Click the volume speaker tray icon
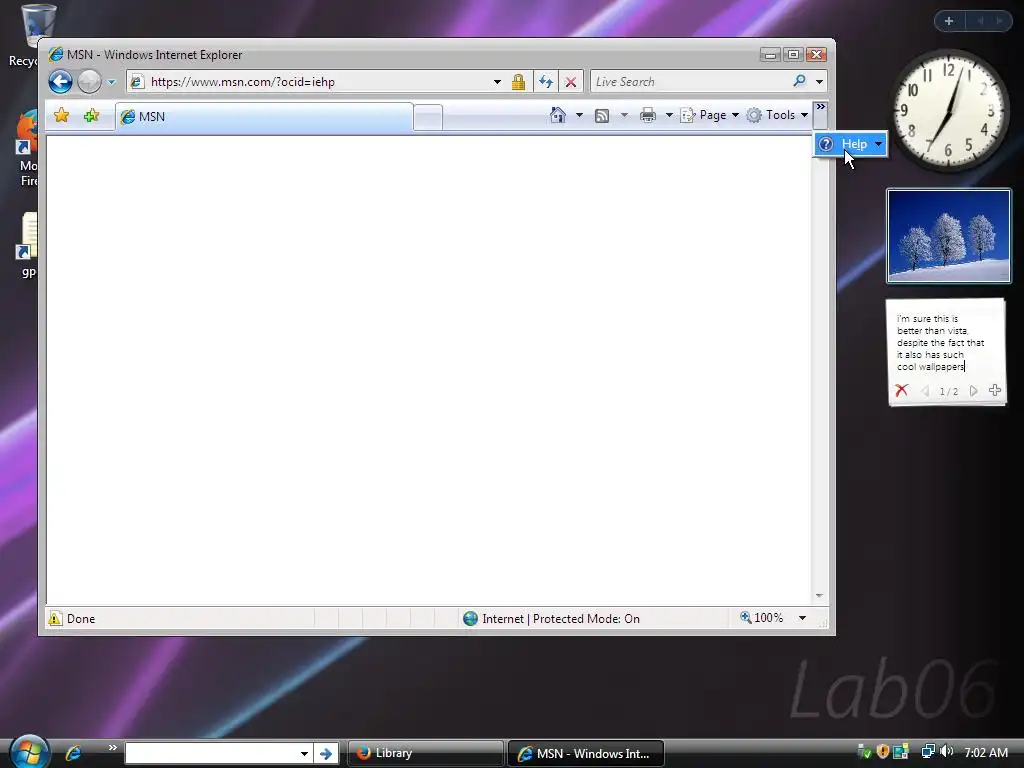Image resolution: width=1024 pixels, height=768 pixels. 948,752
